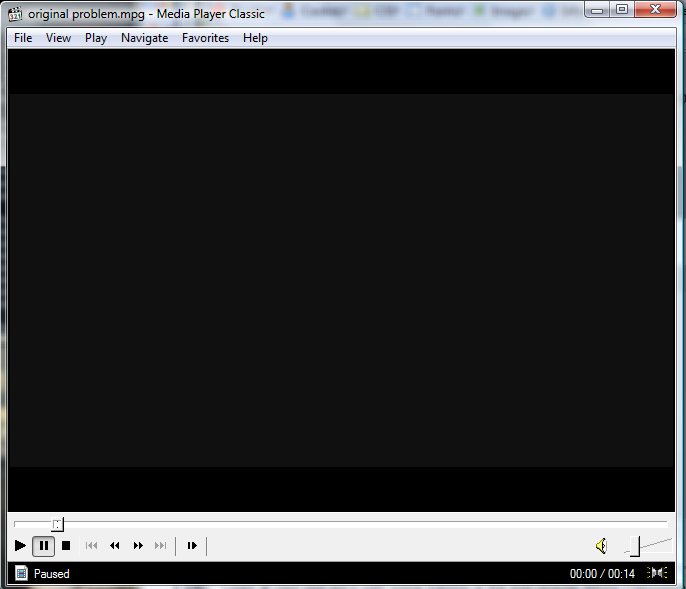
Task: Stop playback with the Stop button
Action: point(66,546)
